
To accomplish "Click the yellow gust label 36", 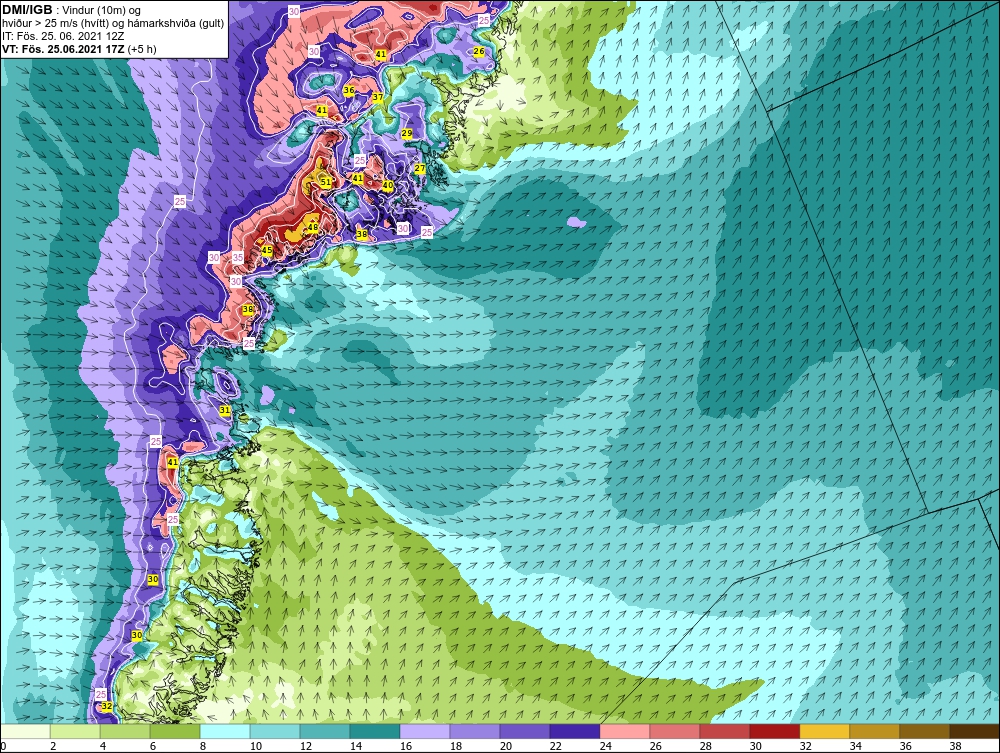I will coord(349,91).
